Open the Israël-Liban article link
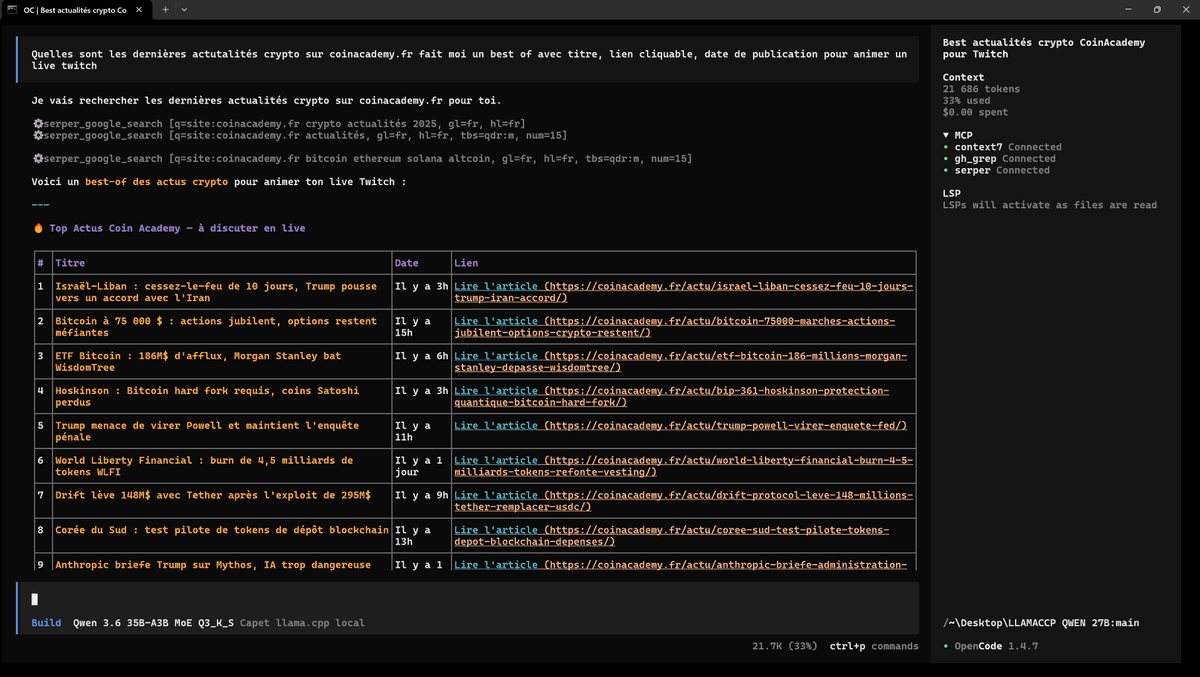The height and width of the screenshot is (677, 1200). 683,292
